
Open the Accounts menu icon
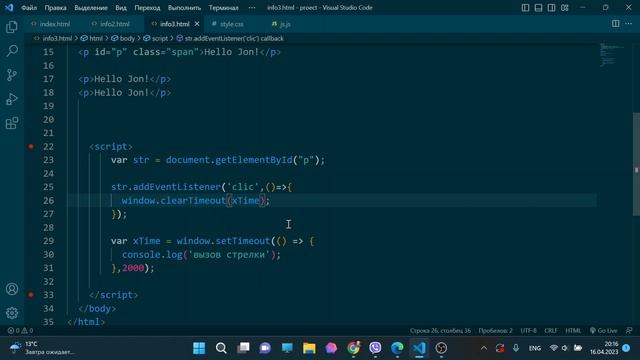click(x=12, y=289)
